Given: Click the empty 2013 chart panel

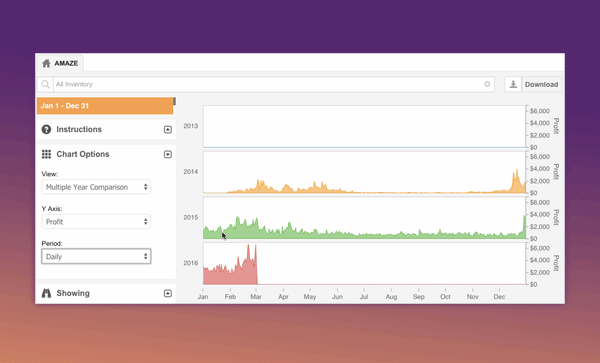Looking at the screenshot, I should (x=364, y=126).
